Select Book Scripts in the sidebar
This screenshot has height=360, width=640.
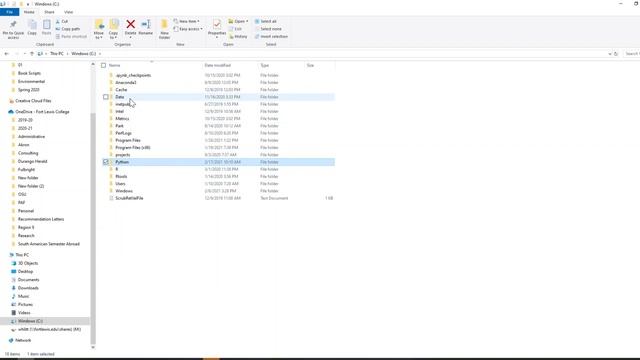[x=29, y=73]
